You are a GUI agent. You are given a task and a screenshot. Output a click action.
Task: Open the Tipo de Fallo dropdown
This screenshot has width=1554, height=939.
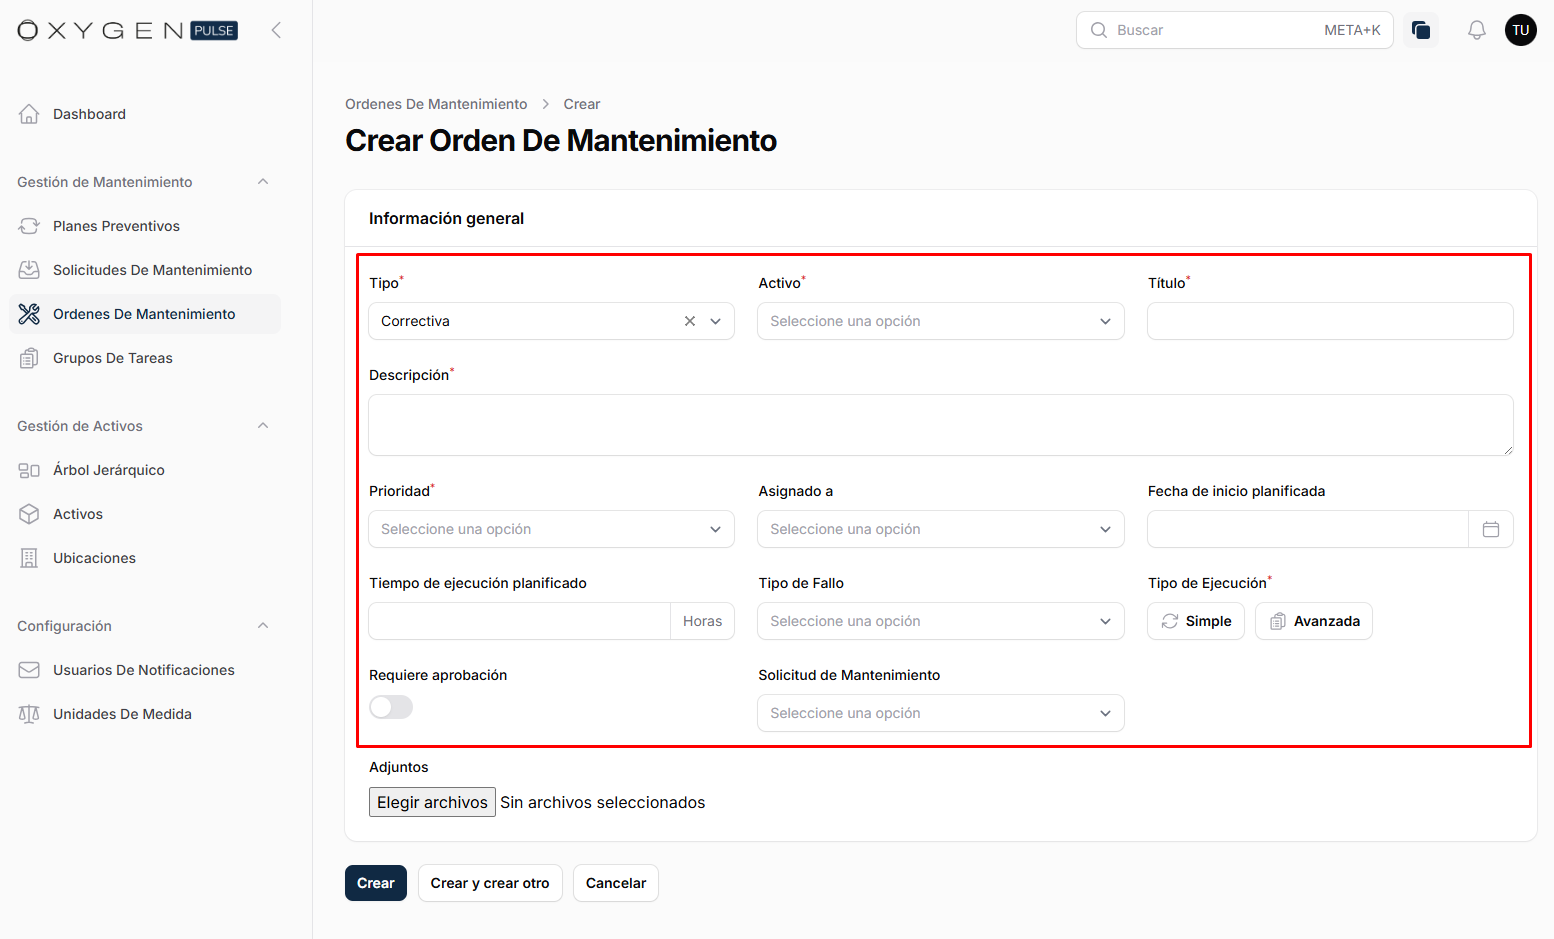(940, 621)
